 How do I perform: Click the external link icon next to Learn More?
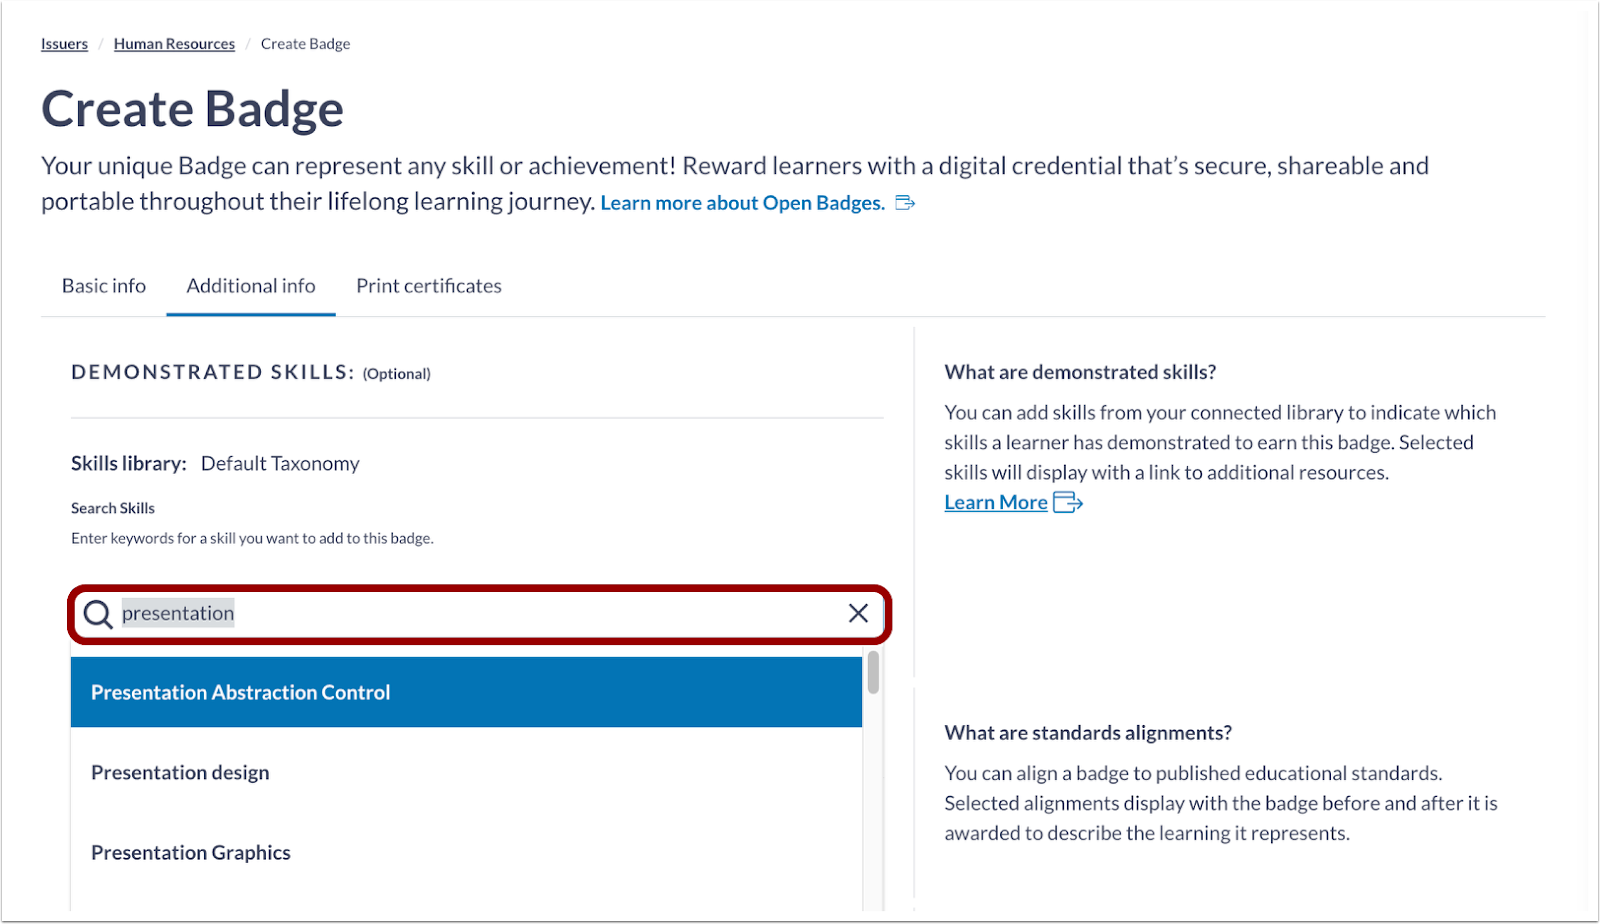pyautogui.click(x=1069, y=503)
